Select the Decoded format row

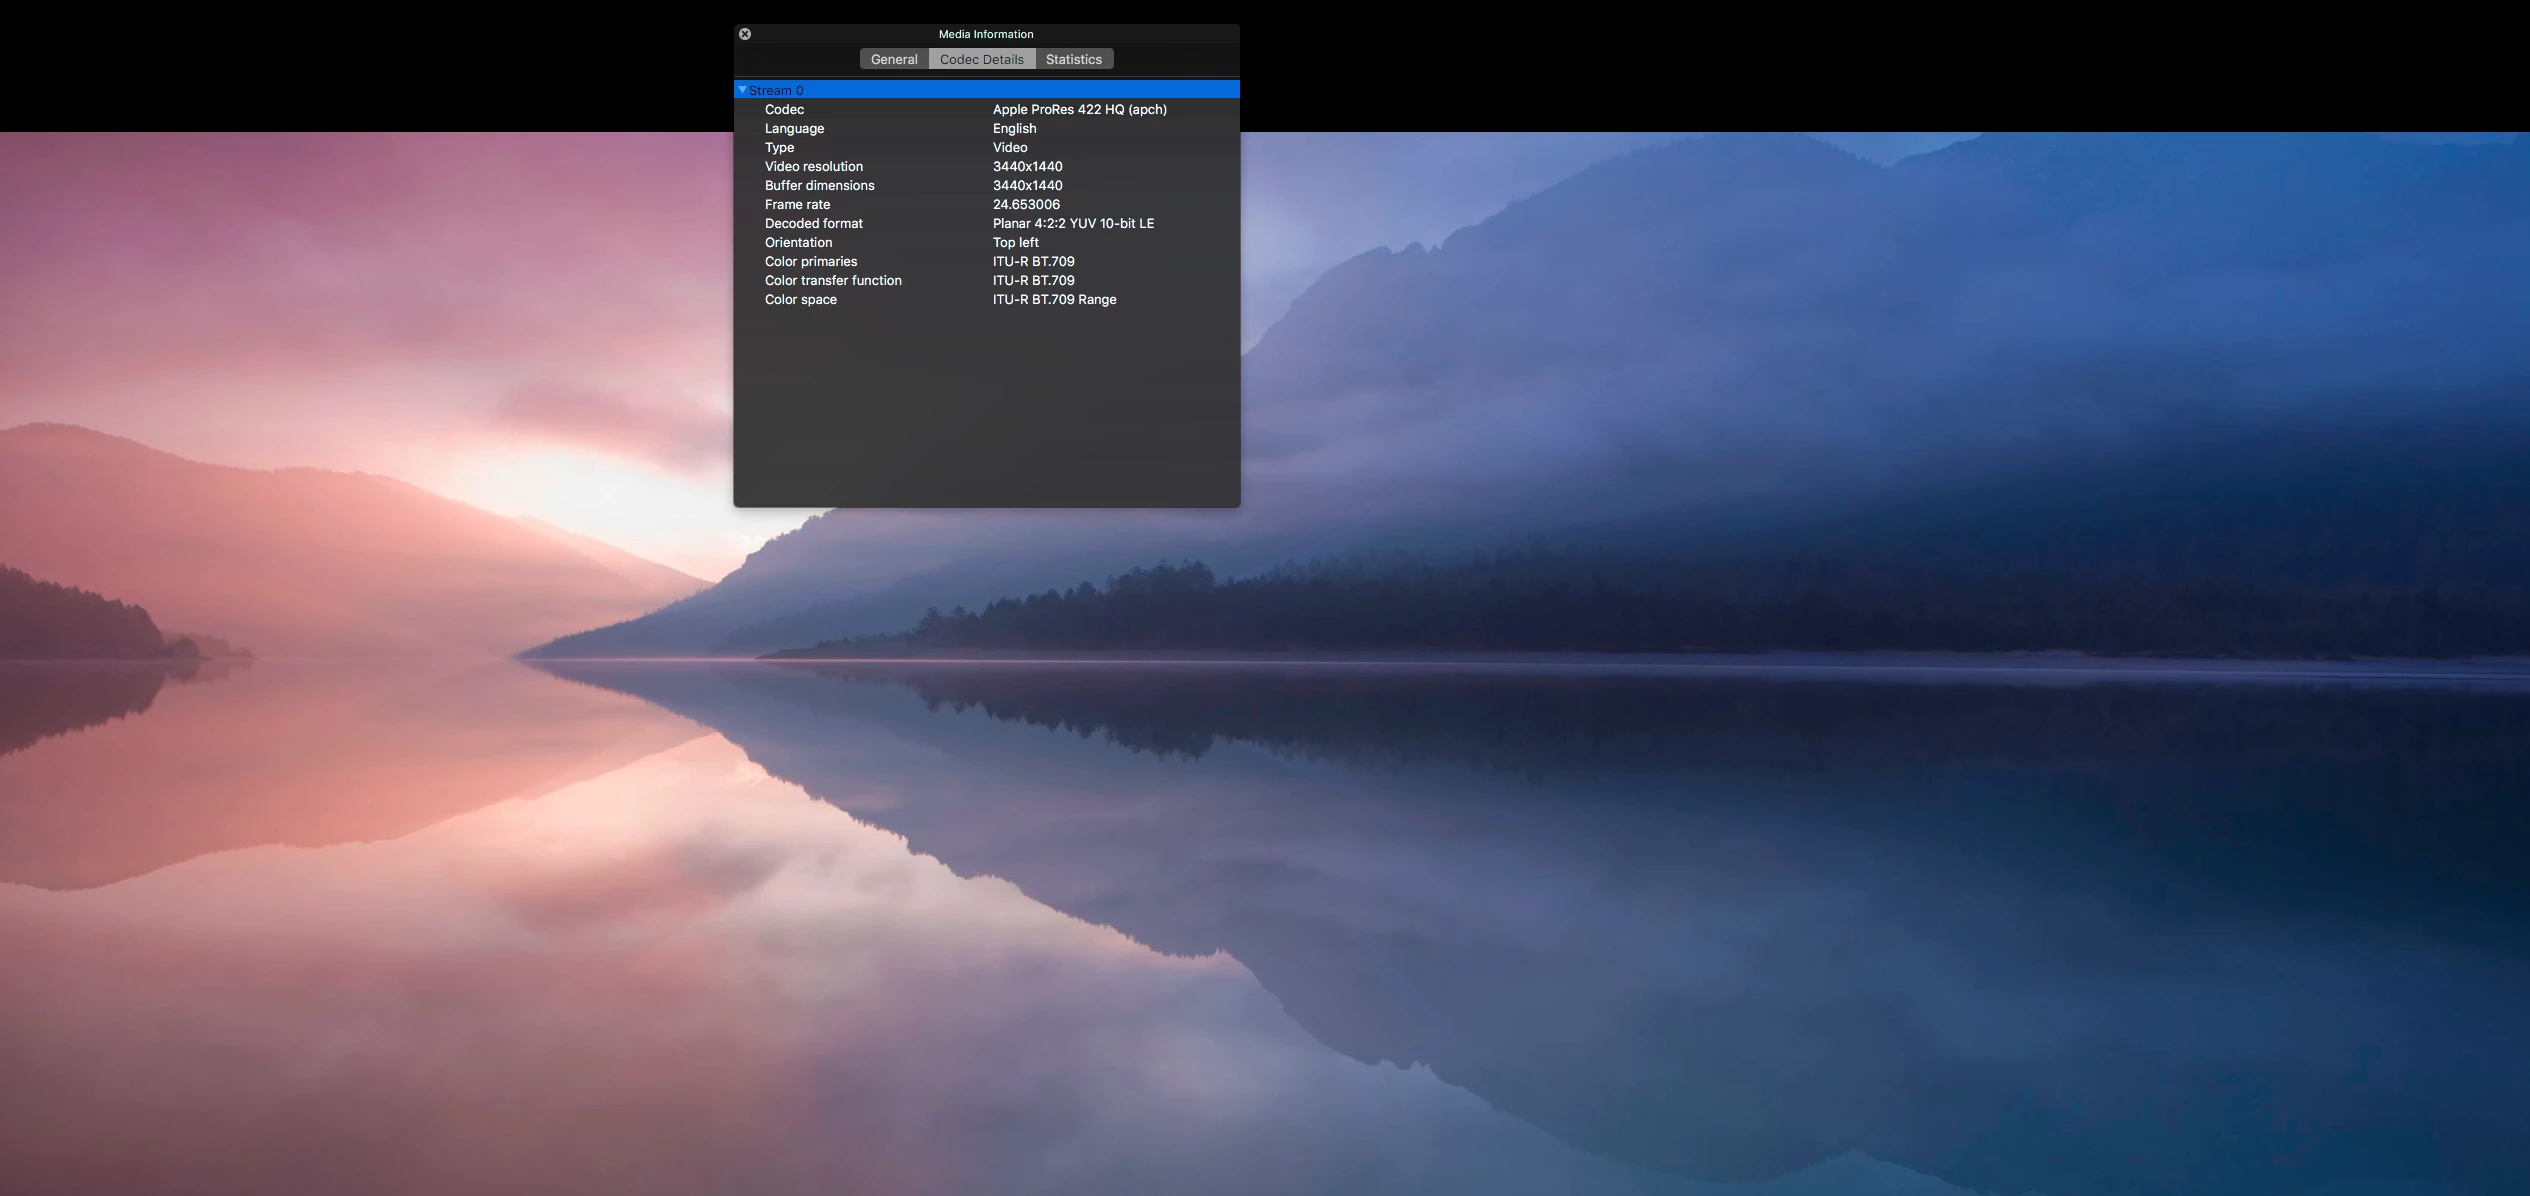coord(813,223)
